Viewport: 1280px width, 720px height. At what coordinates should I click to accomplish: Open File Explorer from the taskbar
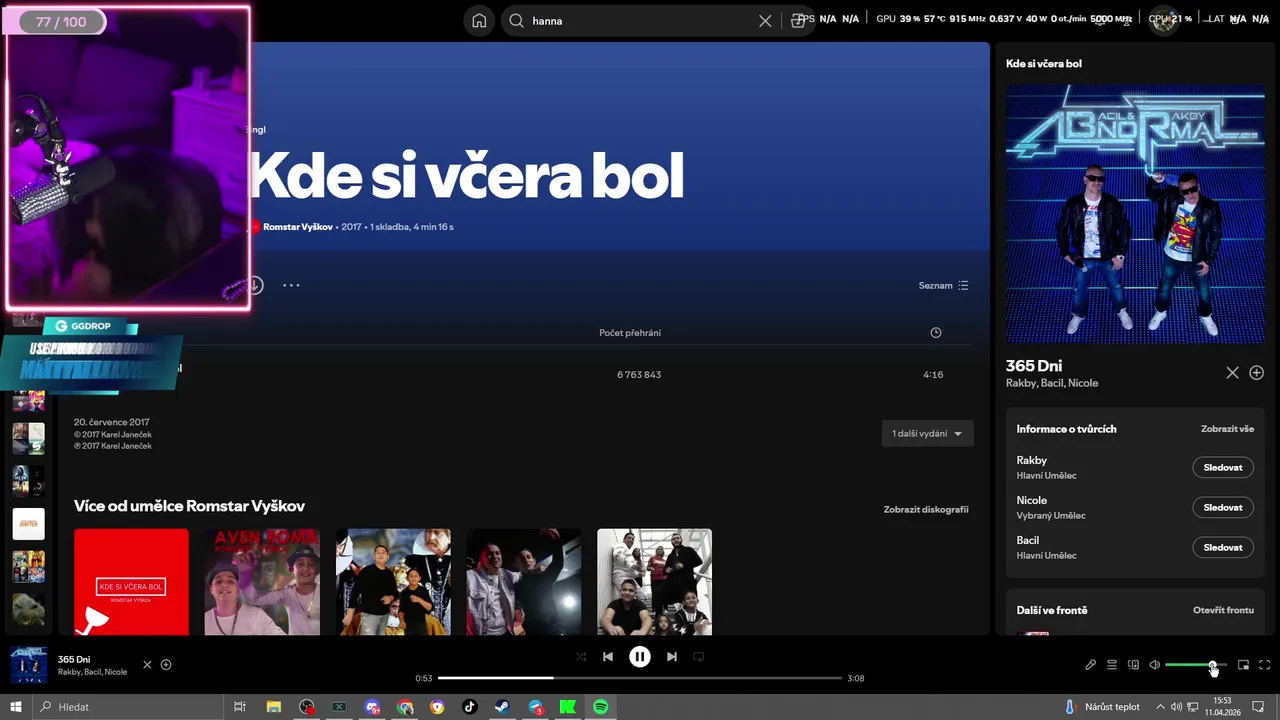(x=273, y=707)
